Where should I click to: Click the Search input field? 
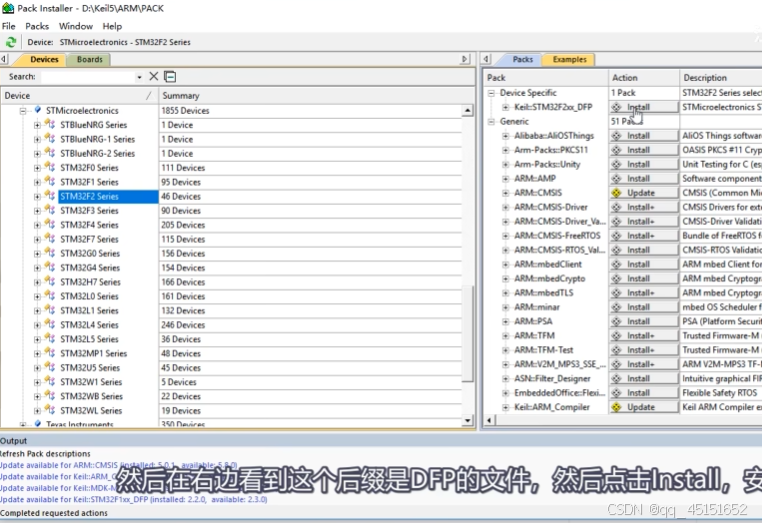(x=88, y=77)
